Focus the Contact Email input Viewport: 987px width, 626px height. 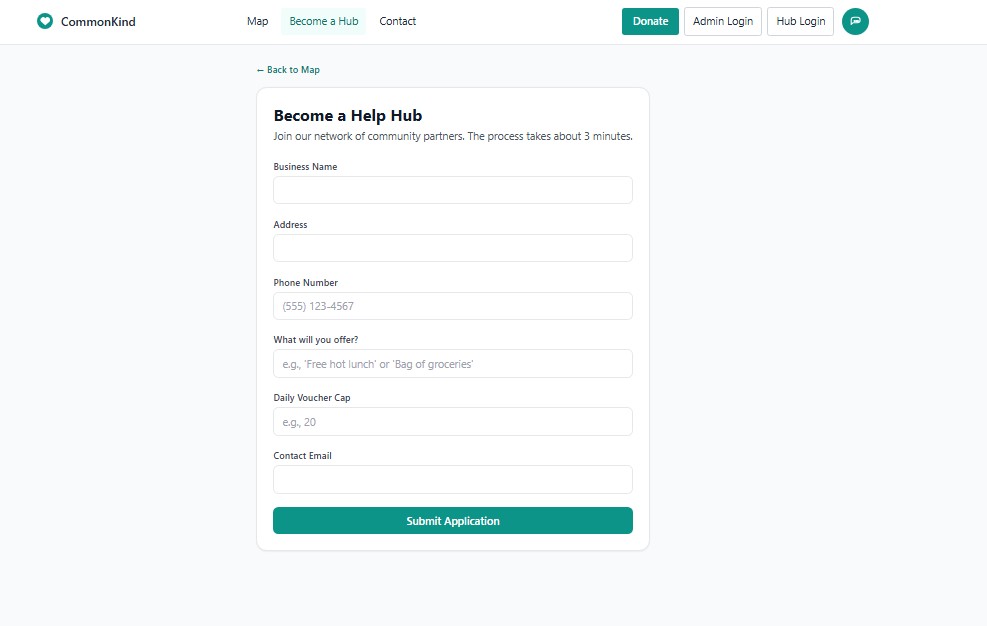tap(453, 480)
